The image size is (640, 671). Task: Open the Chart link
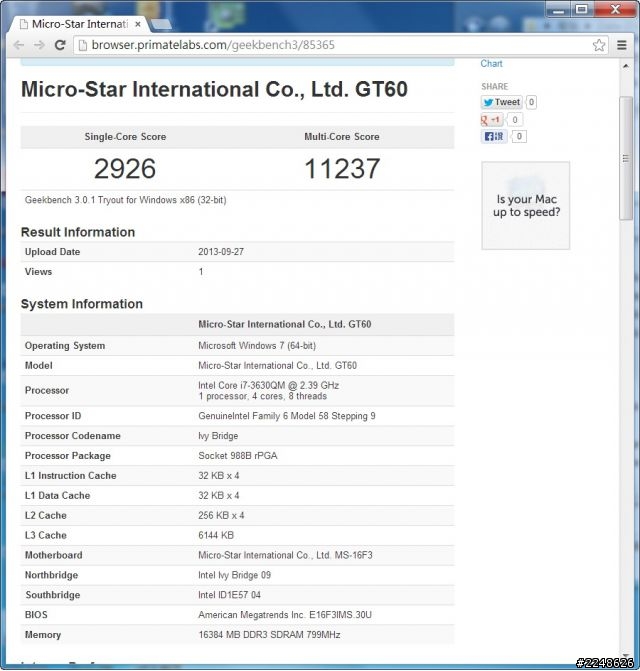tap(491, 63)
